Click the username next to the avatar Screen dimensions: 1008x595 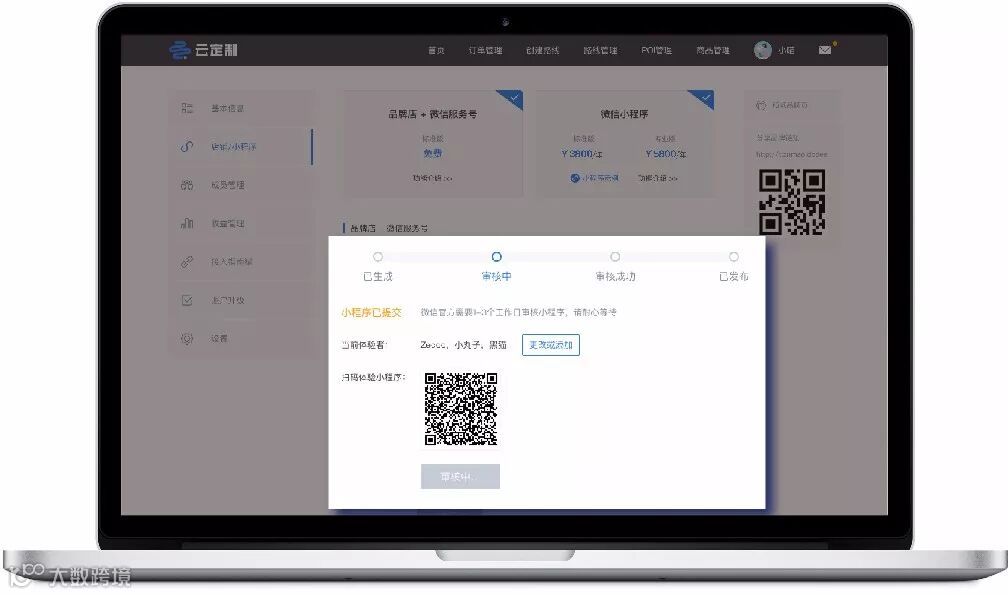click(x=786, y=50)
